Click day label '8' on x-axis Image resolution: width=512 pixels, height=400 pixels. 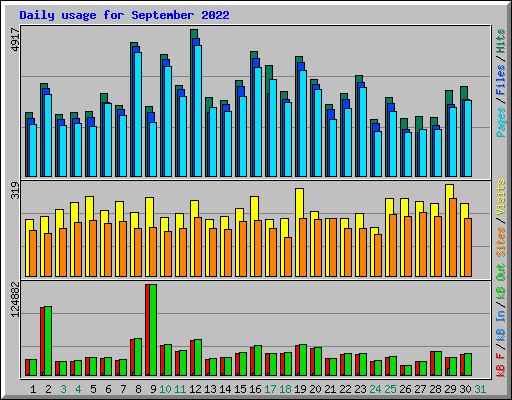138,389
